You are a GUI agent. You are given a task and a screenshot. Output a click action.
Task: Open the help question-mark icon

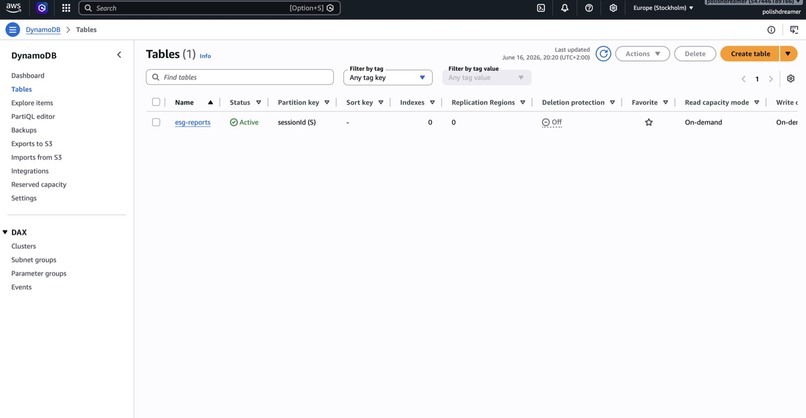589,8
